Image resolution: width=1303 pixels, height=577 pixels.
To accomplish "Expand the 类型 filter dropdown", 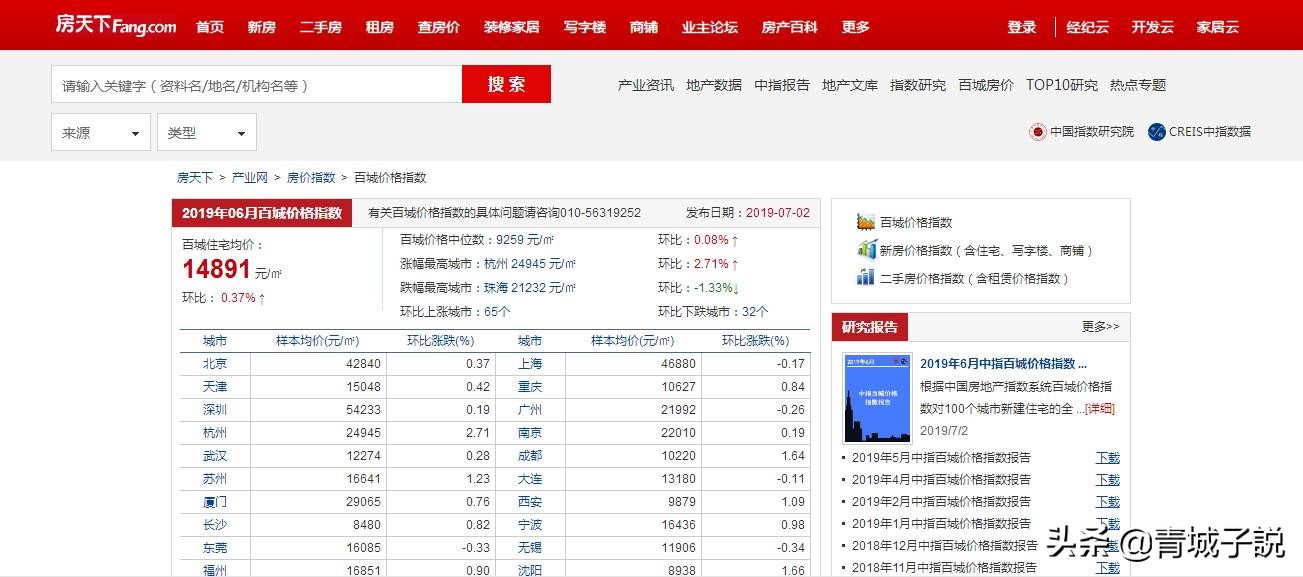I will 206,131.
